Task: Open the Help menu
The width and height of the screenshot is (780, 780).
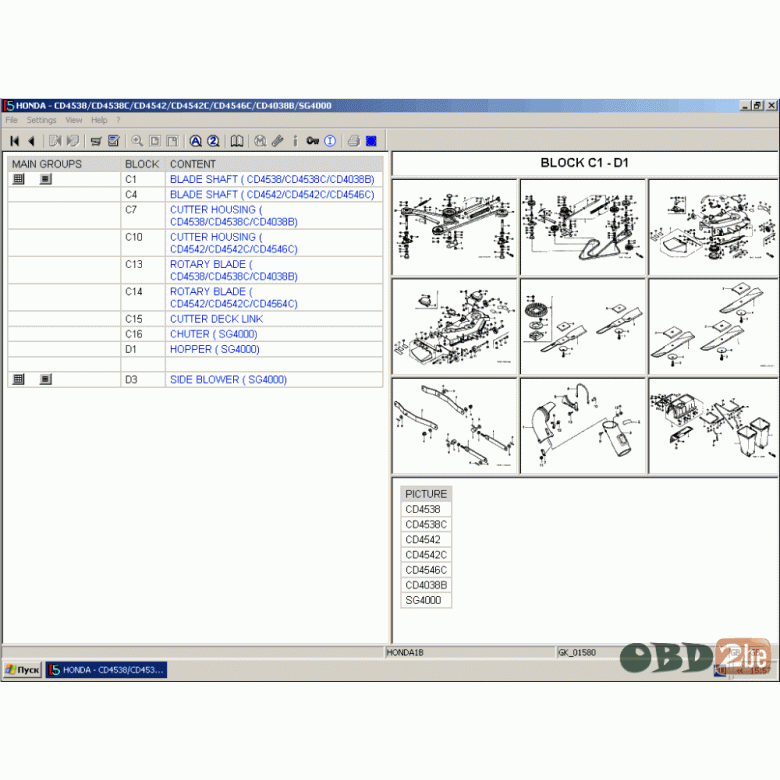Action: click(99, 120)
